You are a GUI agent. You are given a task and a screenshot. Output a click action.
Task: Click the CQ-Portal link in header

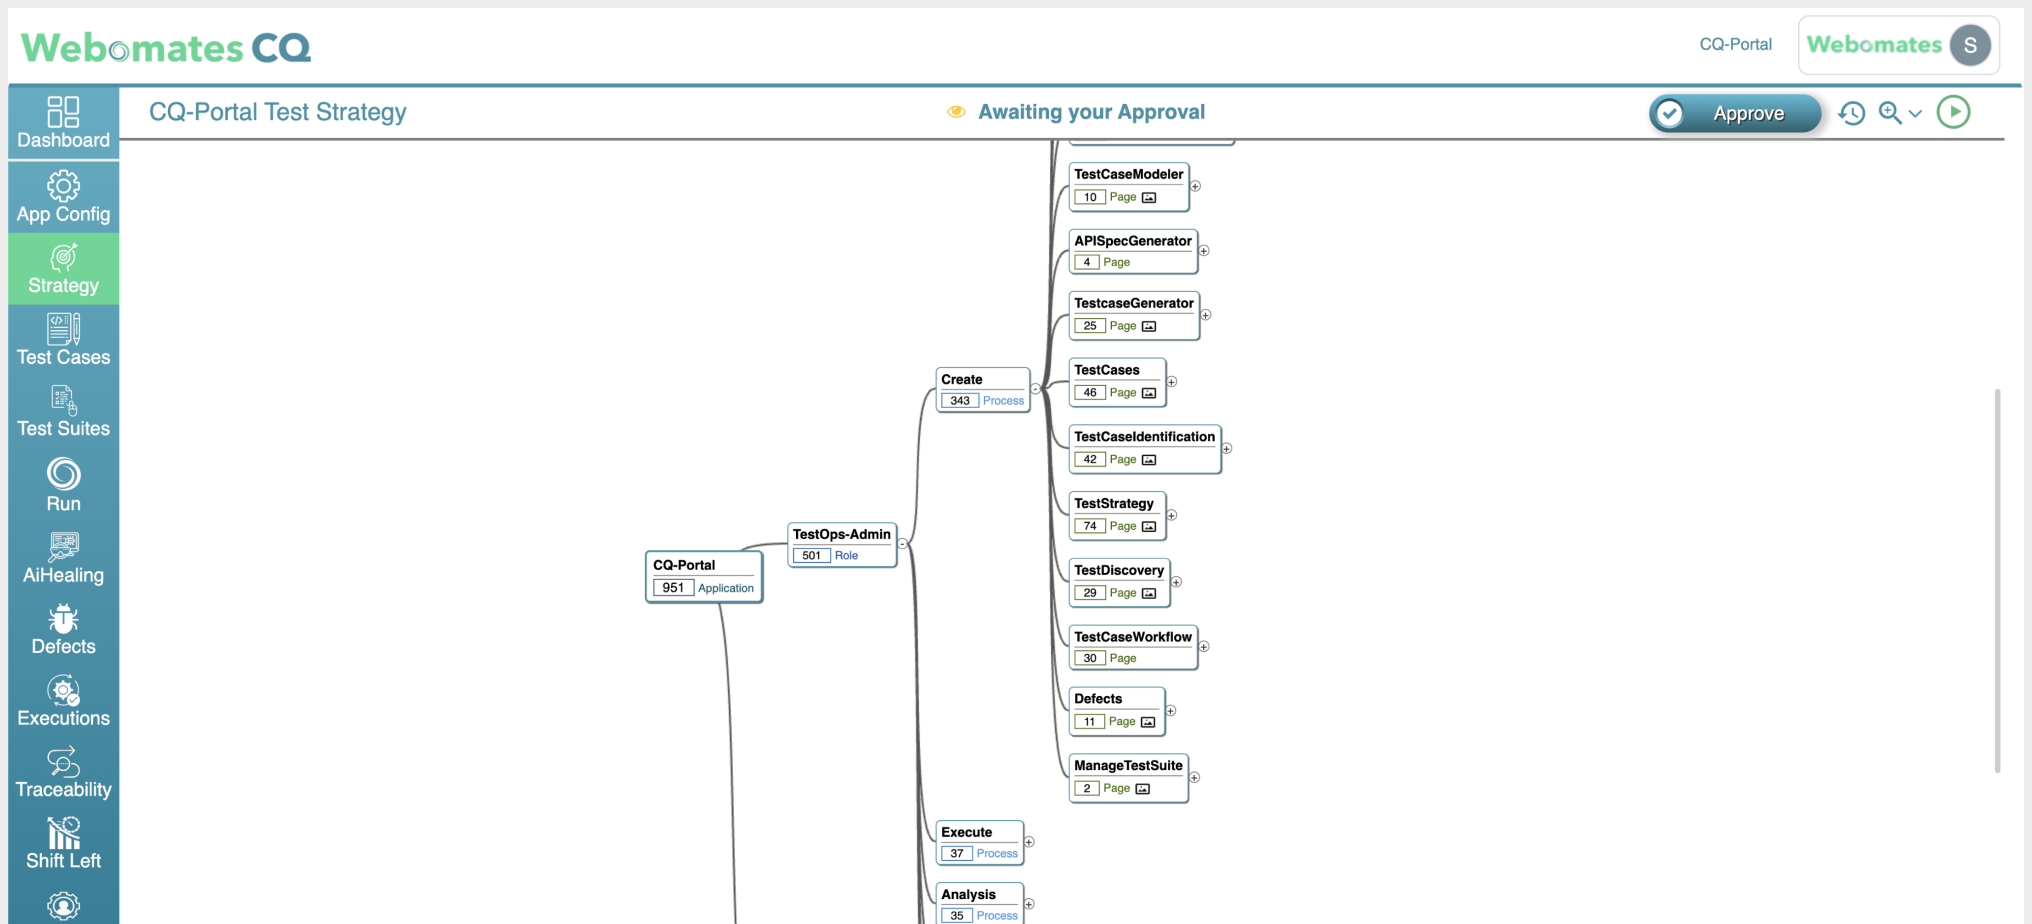[x=1735, y=44]
